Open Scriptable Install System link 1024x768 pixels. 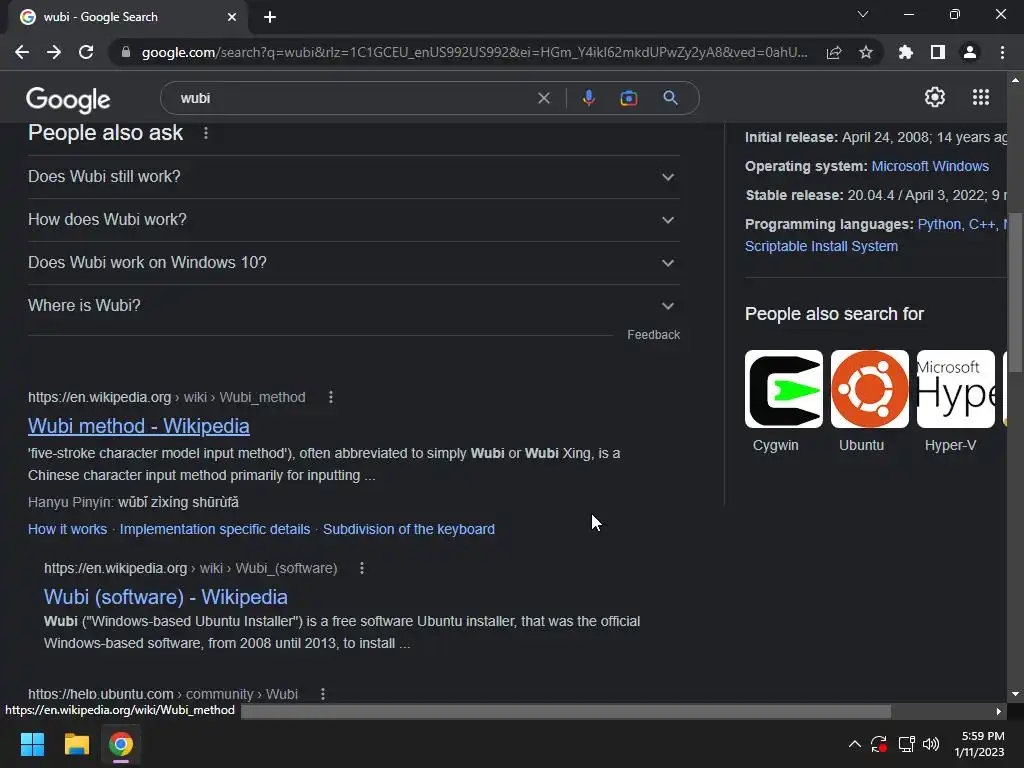(x=822, y=246)
